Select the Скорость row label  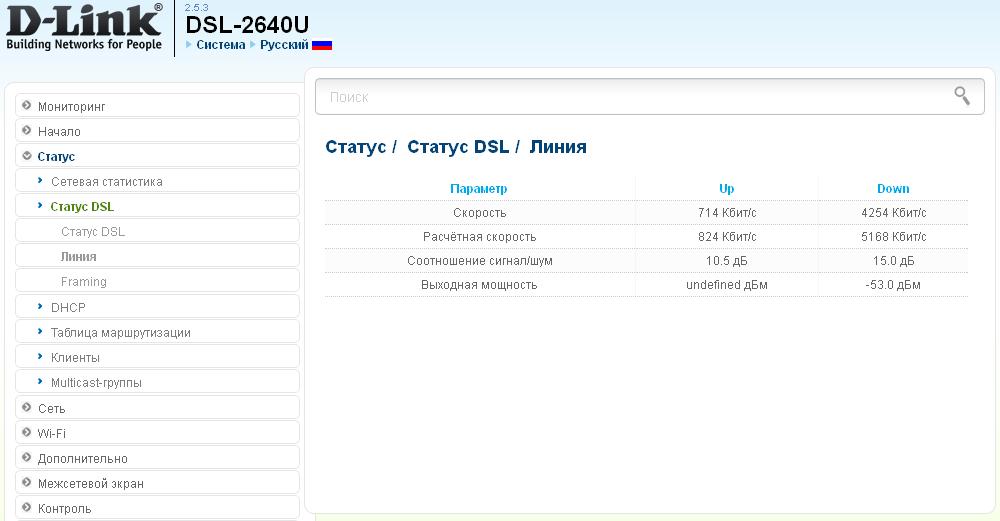point(480,213)
